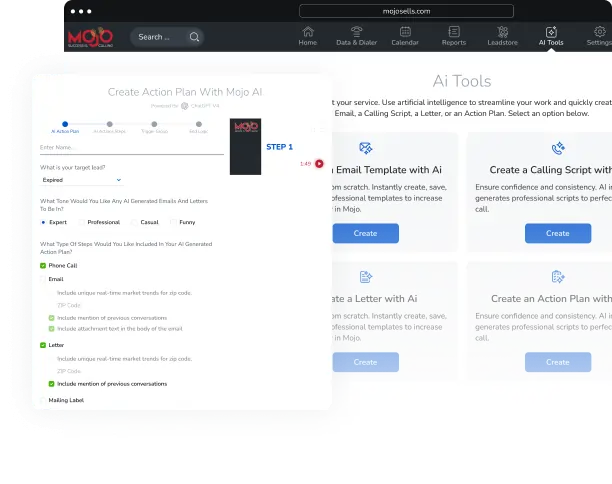Toggle Letter's previous conversations mention checkbox
Viewport: 612px width, 484px height.
click(x=51, y=384)
